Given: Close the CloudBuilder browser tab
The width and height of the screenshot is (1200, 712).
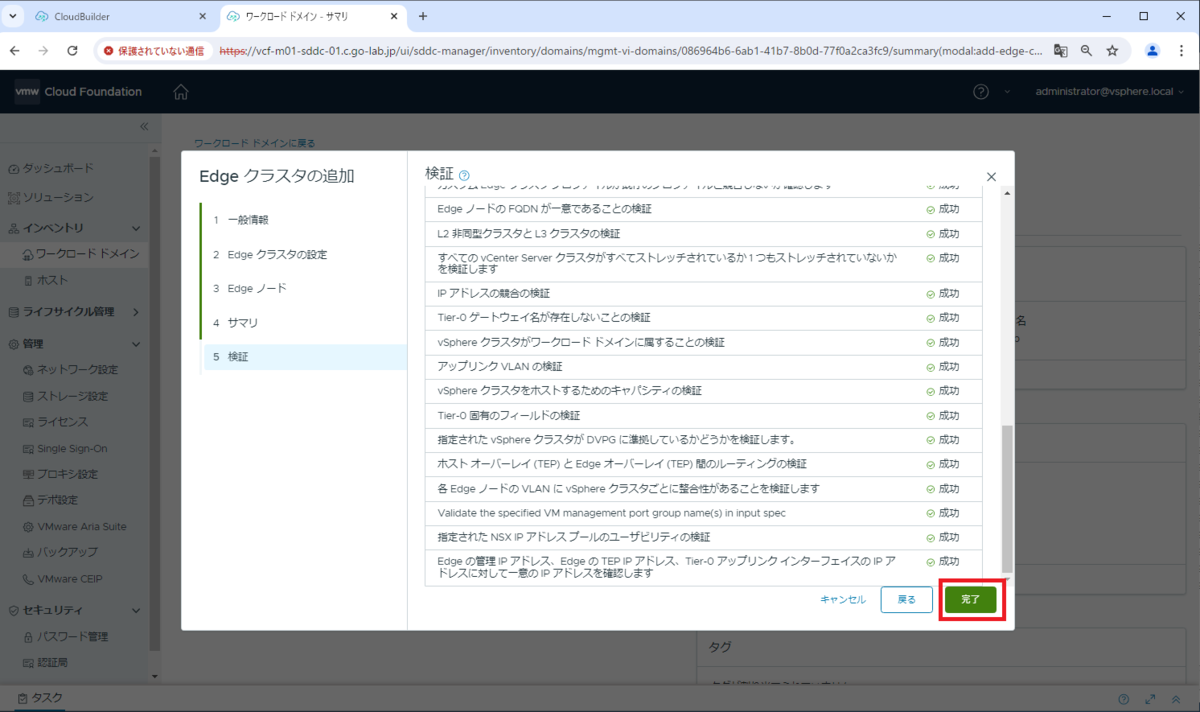Looking at the screenshot, I should point(201,17).
